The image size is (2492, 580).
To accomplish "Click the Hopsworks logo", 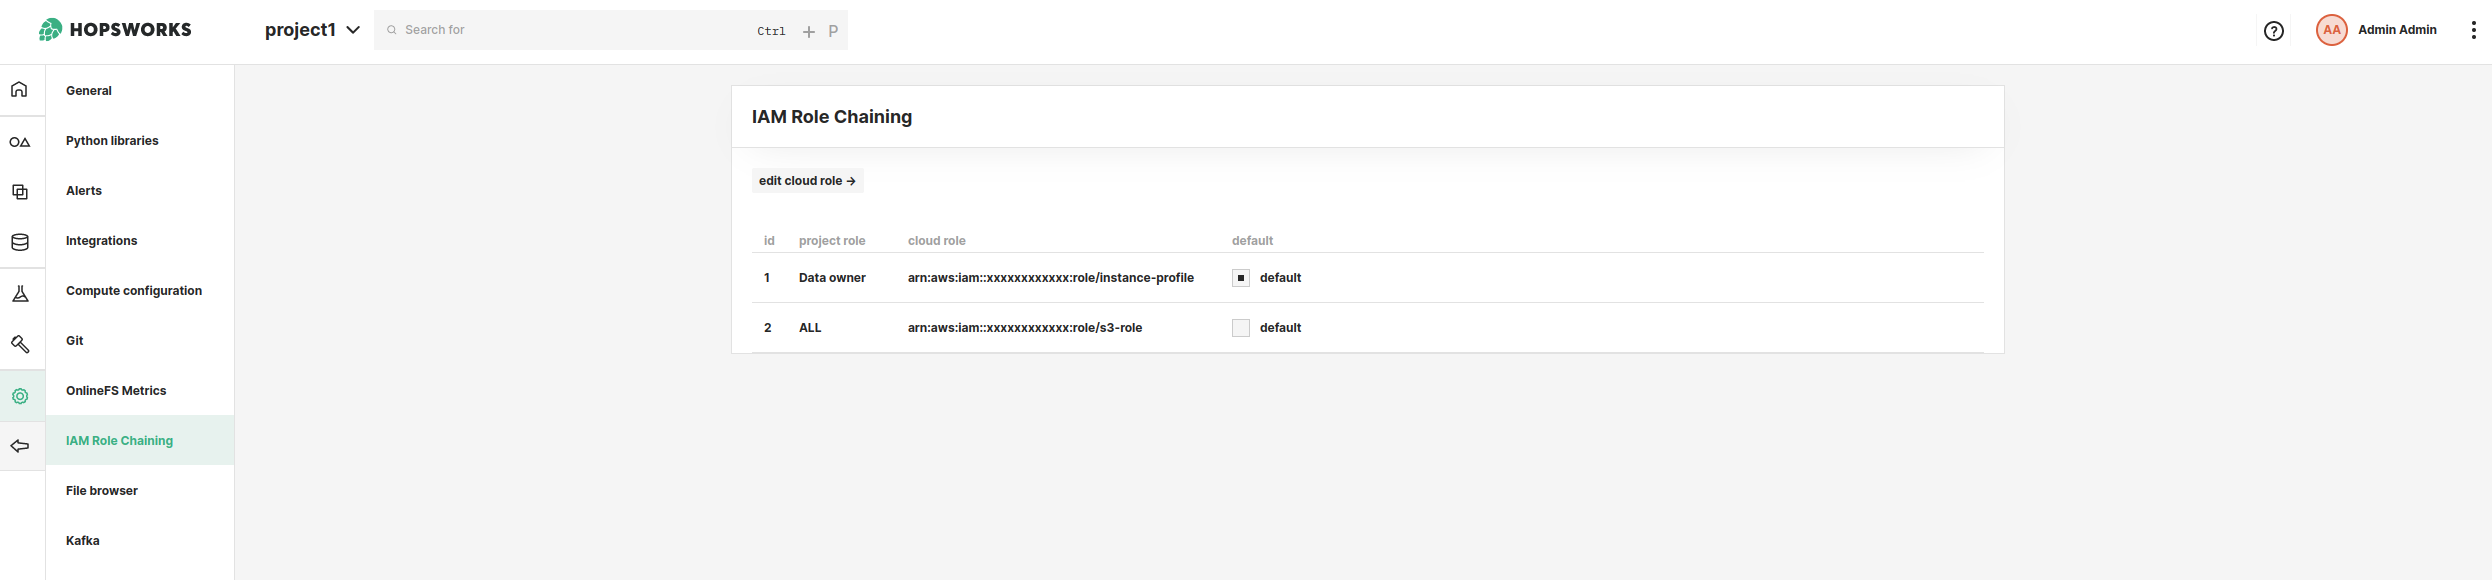I will tap(115, 30).
